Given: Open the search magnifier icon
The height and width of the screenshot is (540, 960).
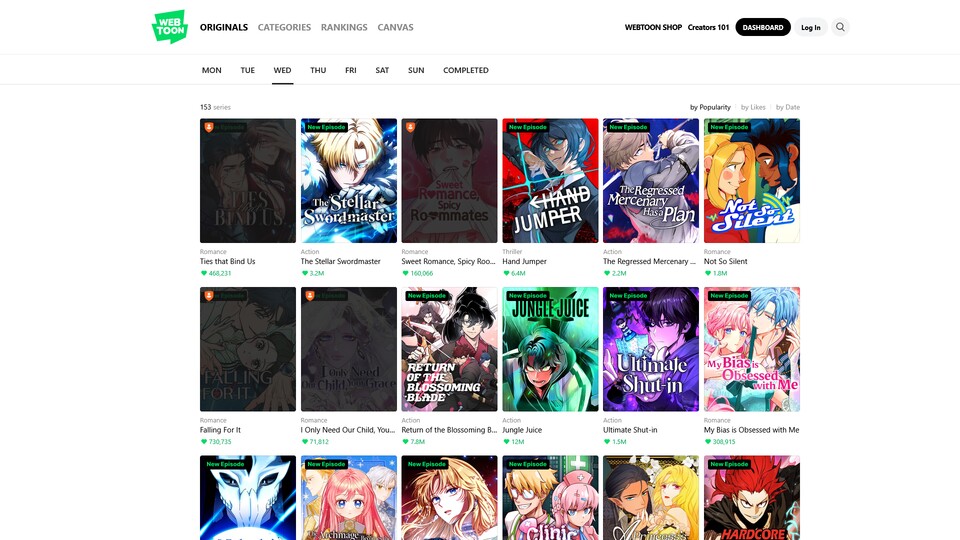Looking at the screenshot, I should tap(840, 27).
